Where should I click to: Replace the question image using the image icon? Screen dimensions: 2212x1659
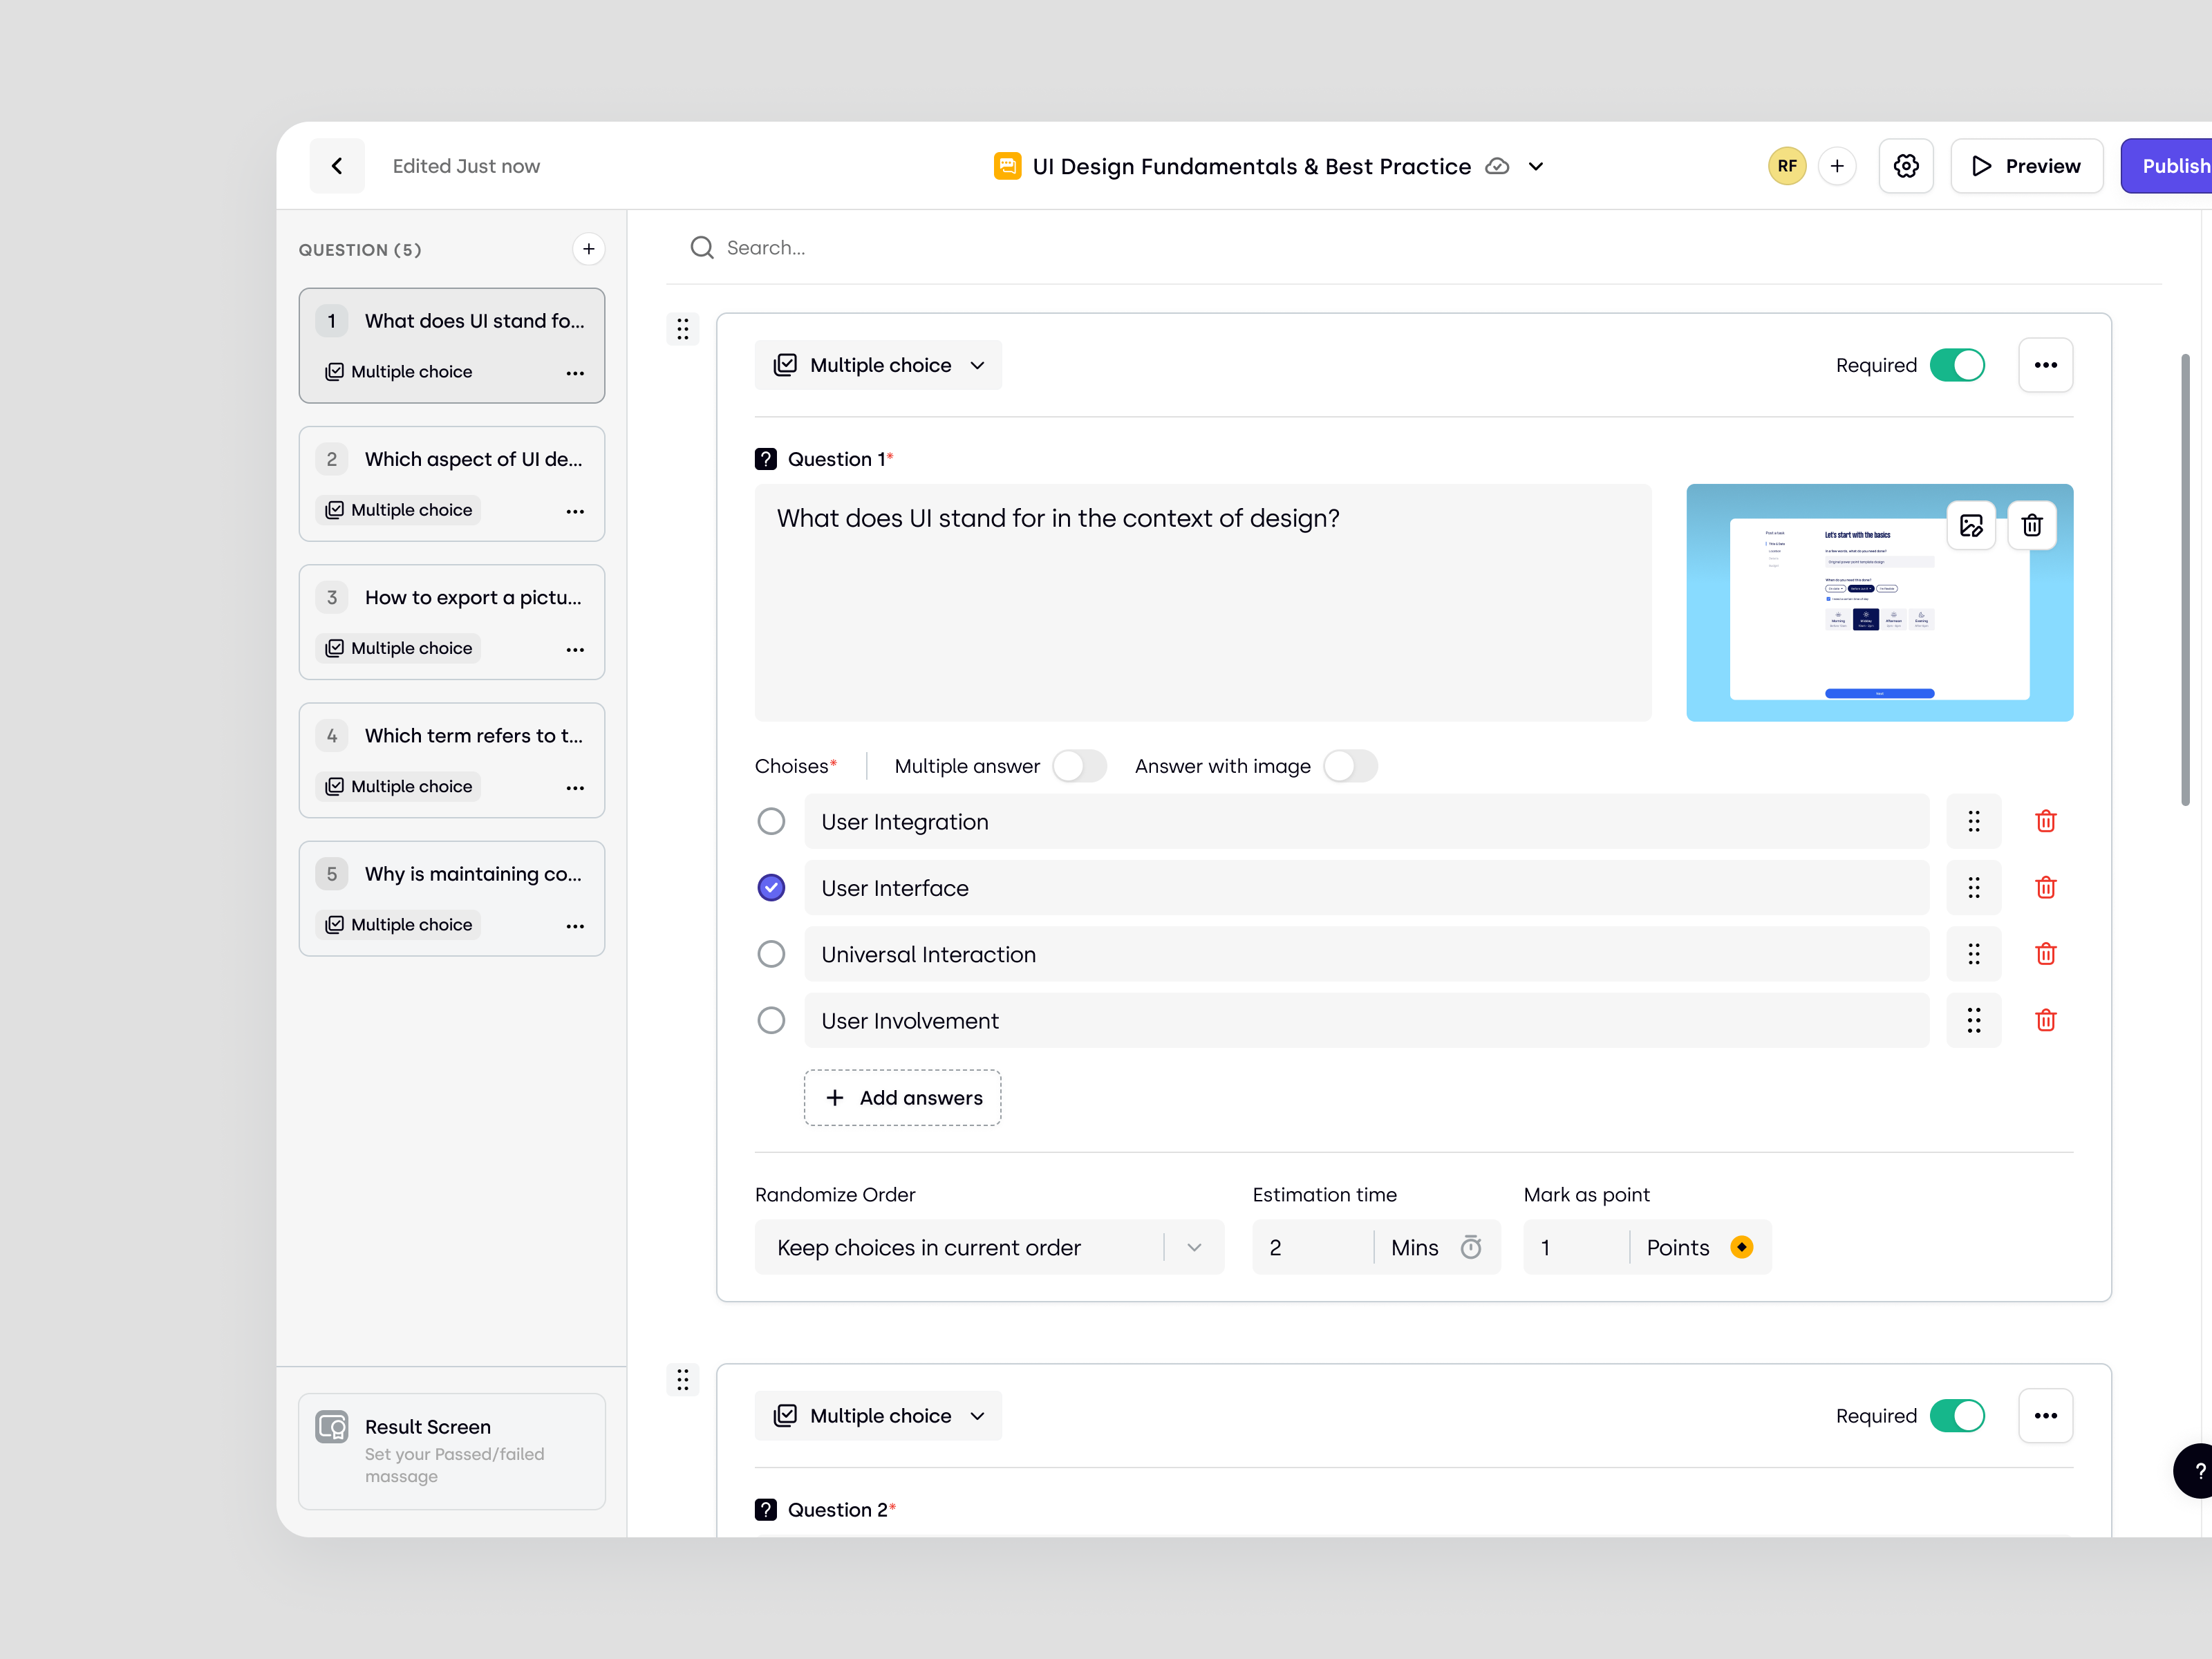click(x=1971, y=525)
